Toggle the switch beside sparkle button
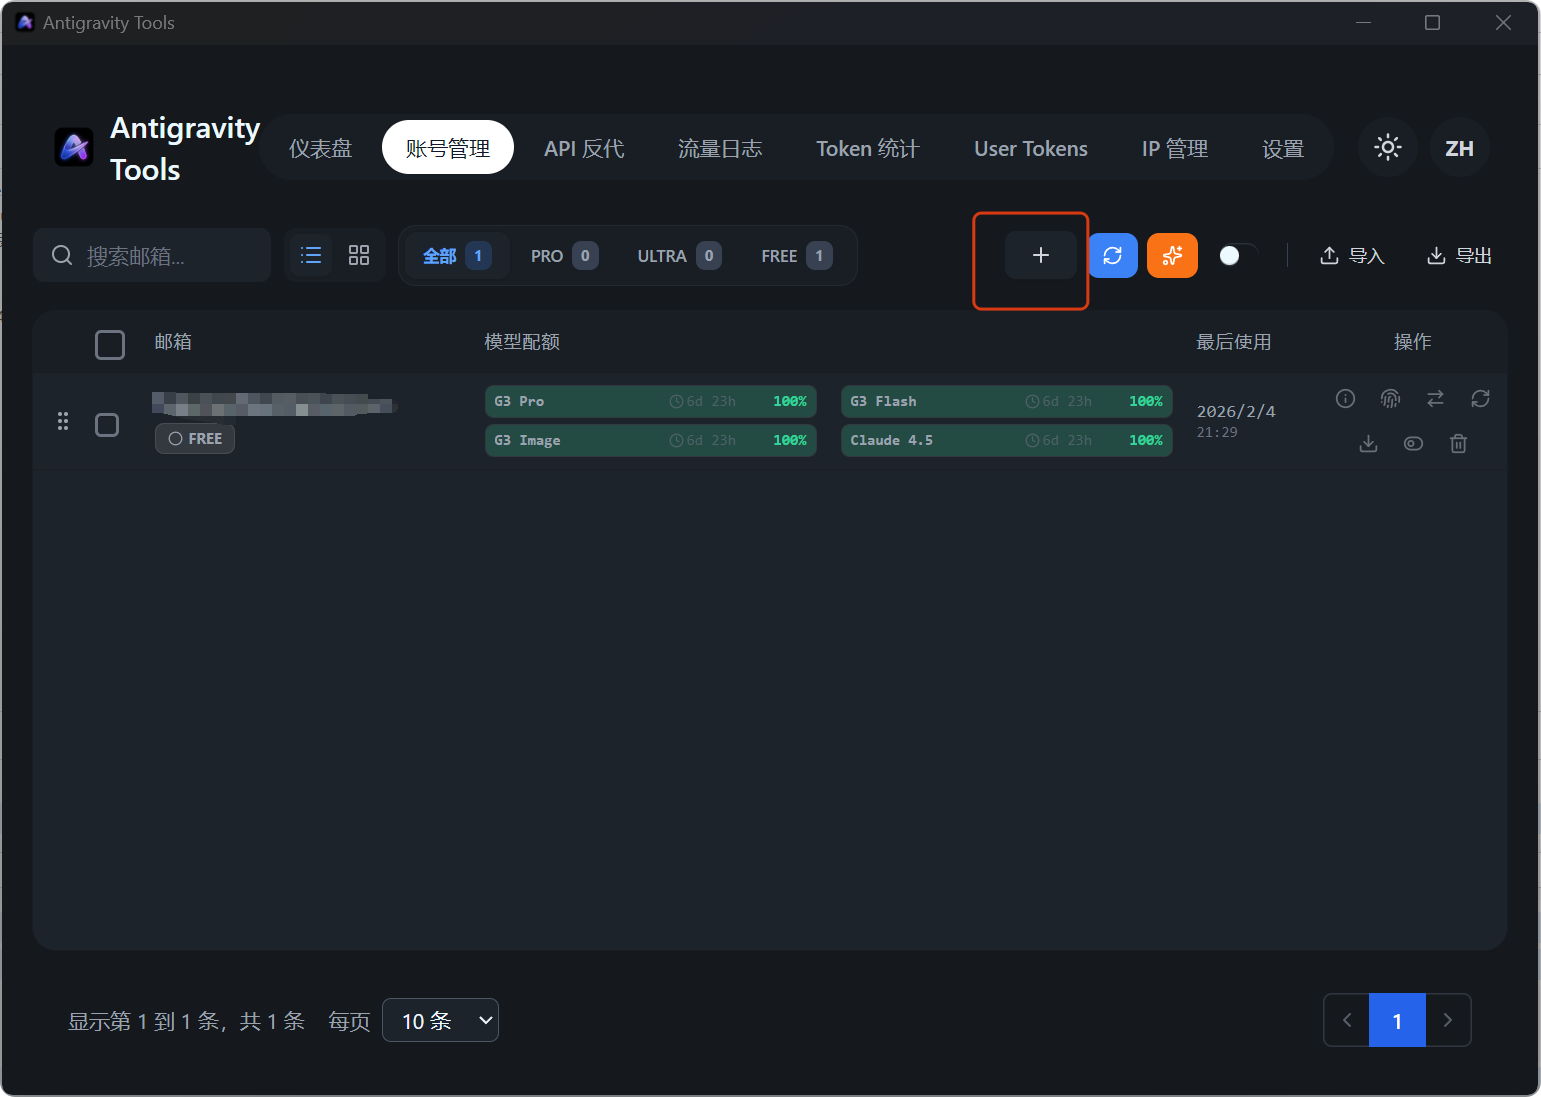Image resolution: width=1541 pixels, height=1097 pixels. tap(1239, 255)
